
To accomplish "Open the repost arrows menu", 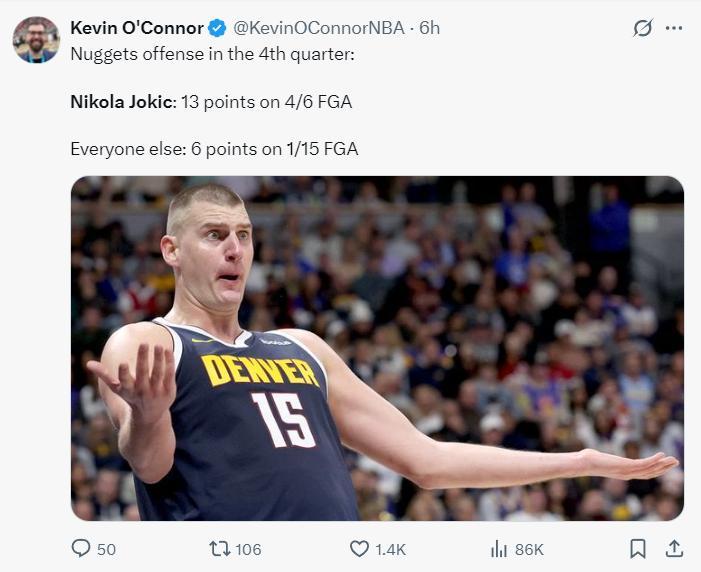I will pyautogui.click(x=219, y=548).
